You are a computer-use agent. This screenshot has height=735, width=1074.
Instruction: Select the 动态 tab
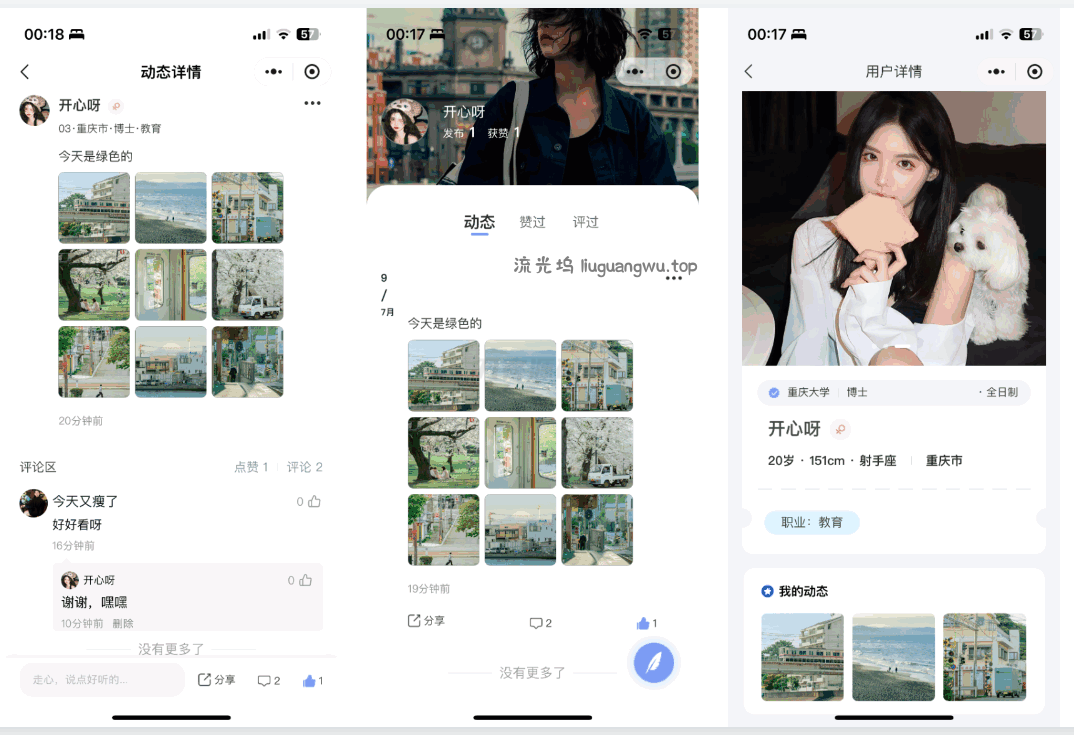479,222
